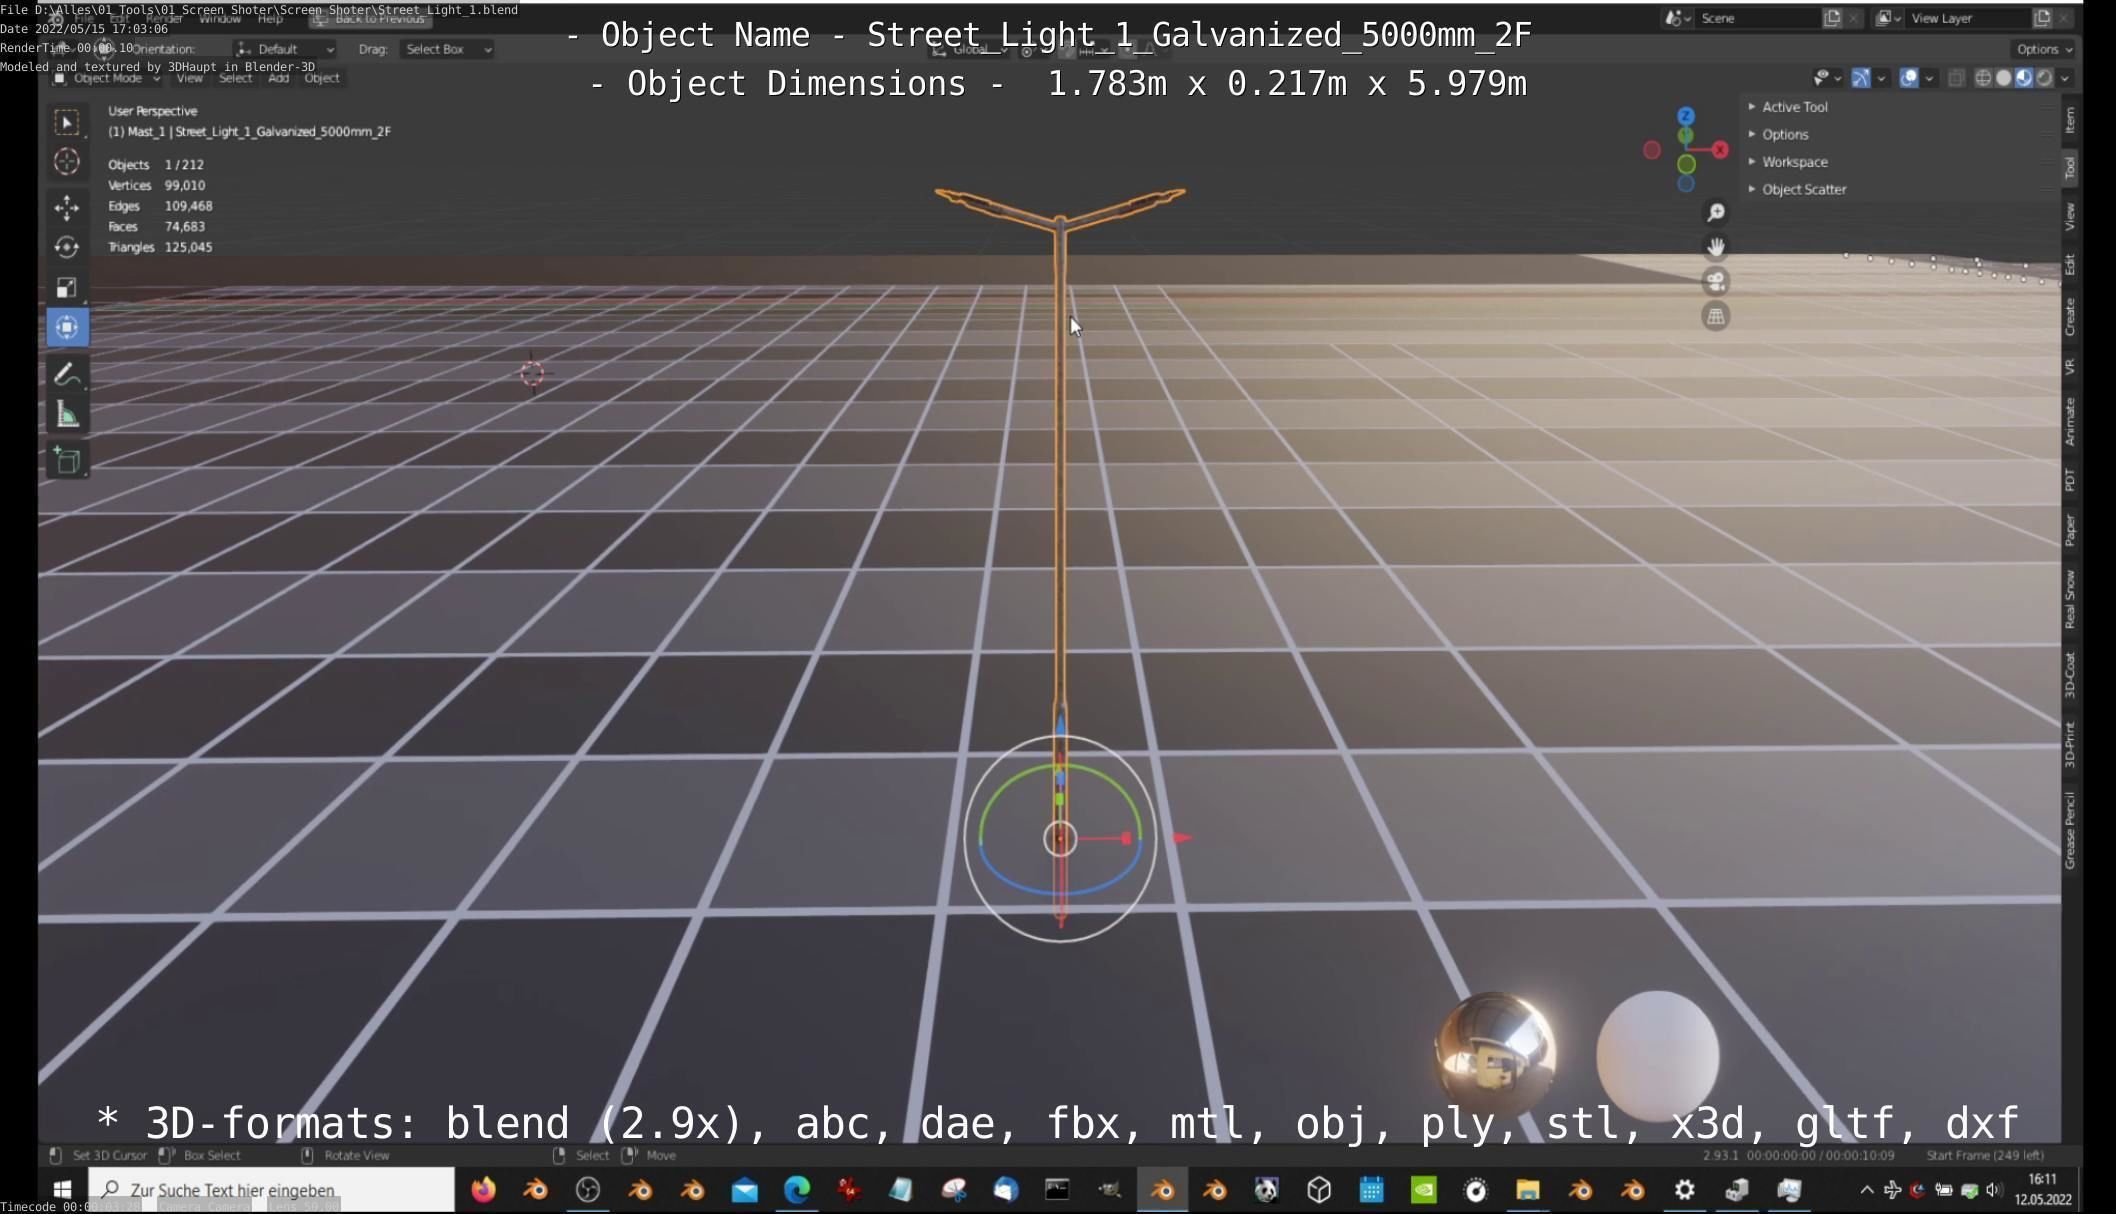The width and height of the screenshot is (2116, 1214).
Task: Open the Select Box drag dropdown
Action: 447,49
